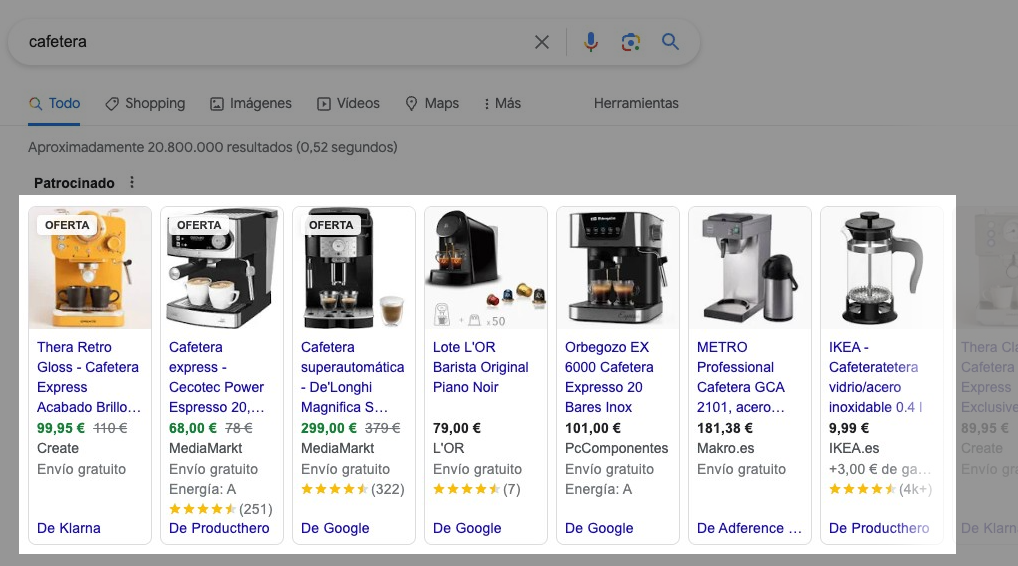The width and height of the screenshot is (1018, 566).
Task: Click De Google under L'OR card
Action: pyautogui.click(x=467, y=528)
